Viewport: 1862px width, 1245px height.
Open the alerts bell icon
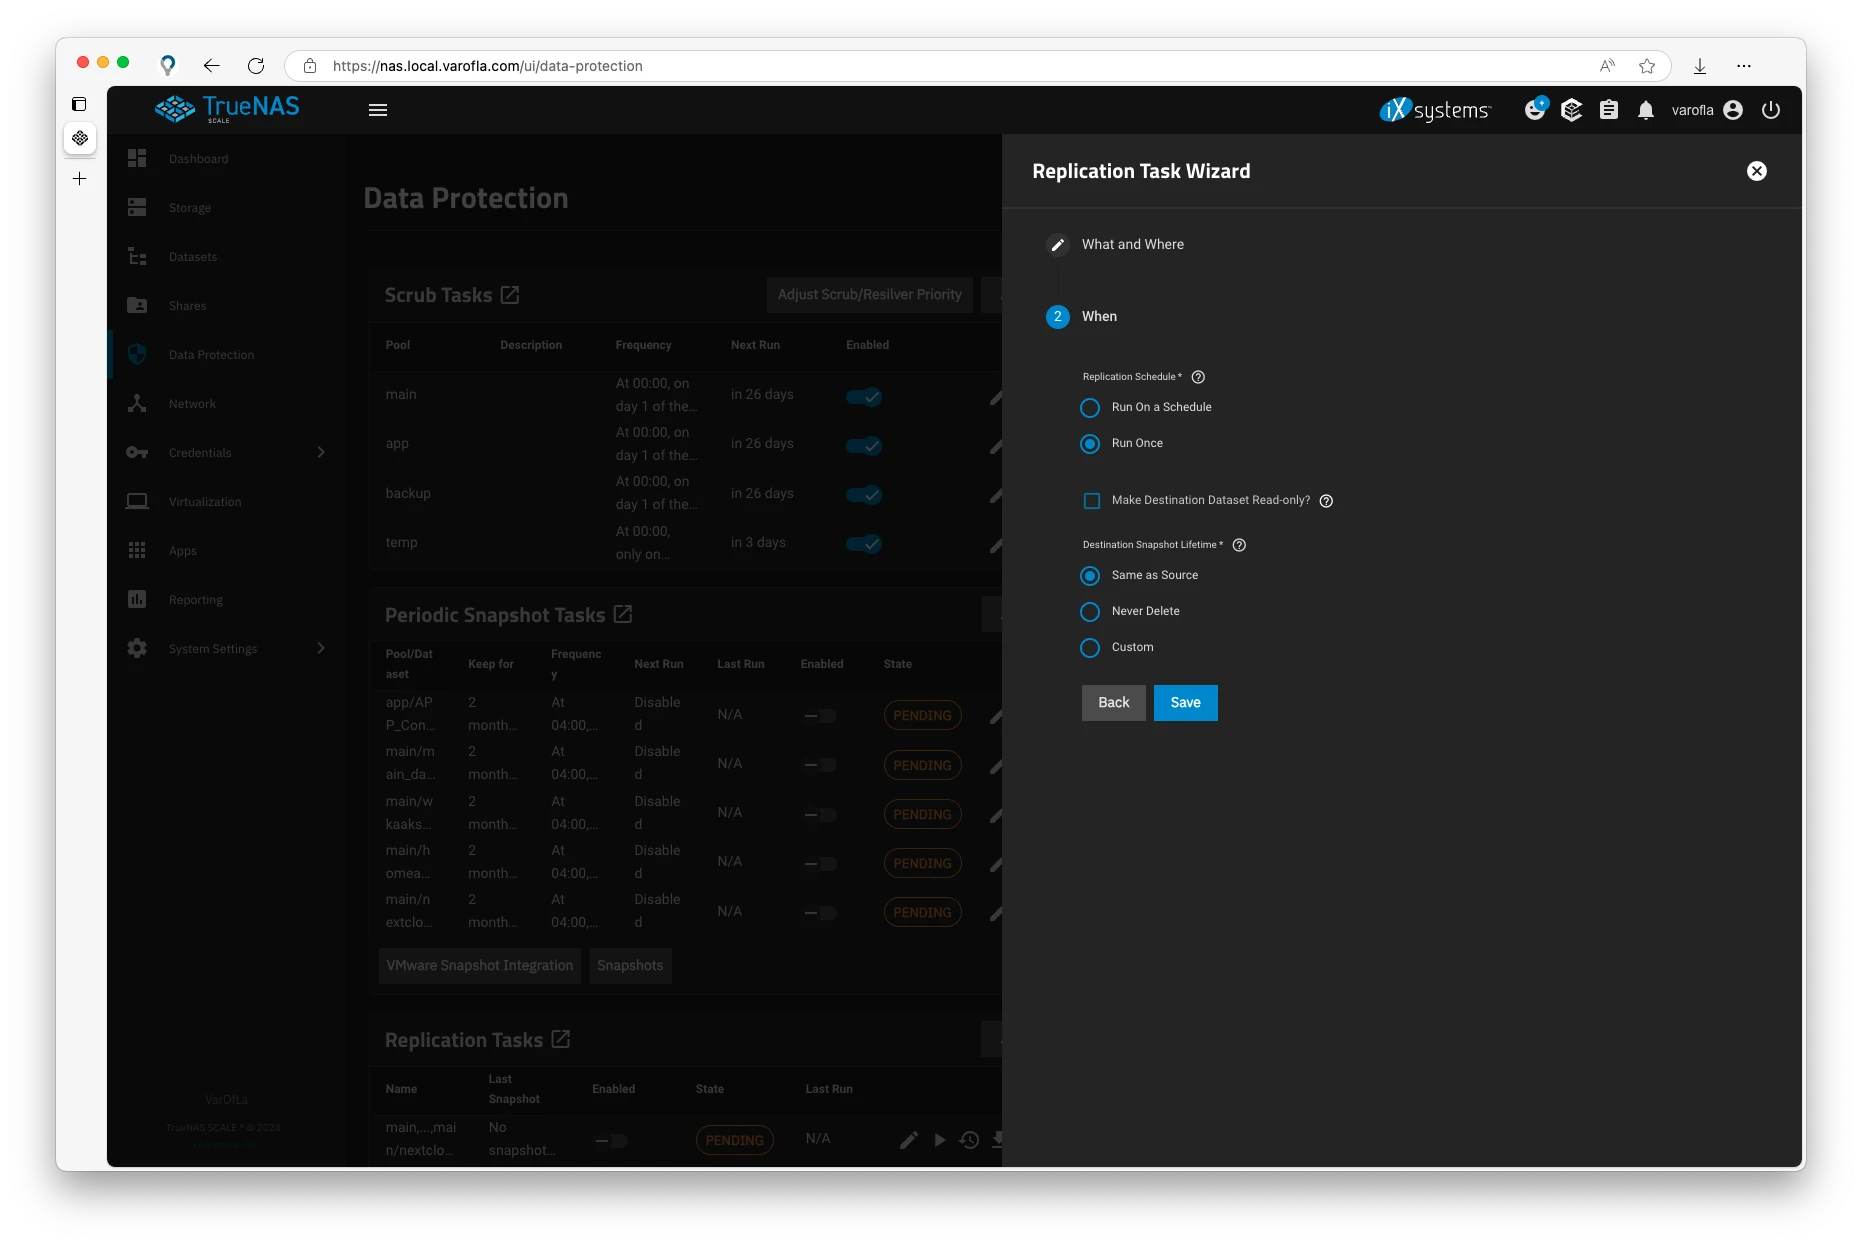pos(1645,110)
